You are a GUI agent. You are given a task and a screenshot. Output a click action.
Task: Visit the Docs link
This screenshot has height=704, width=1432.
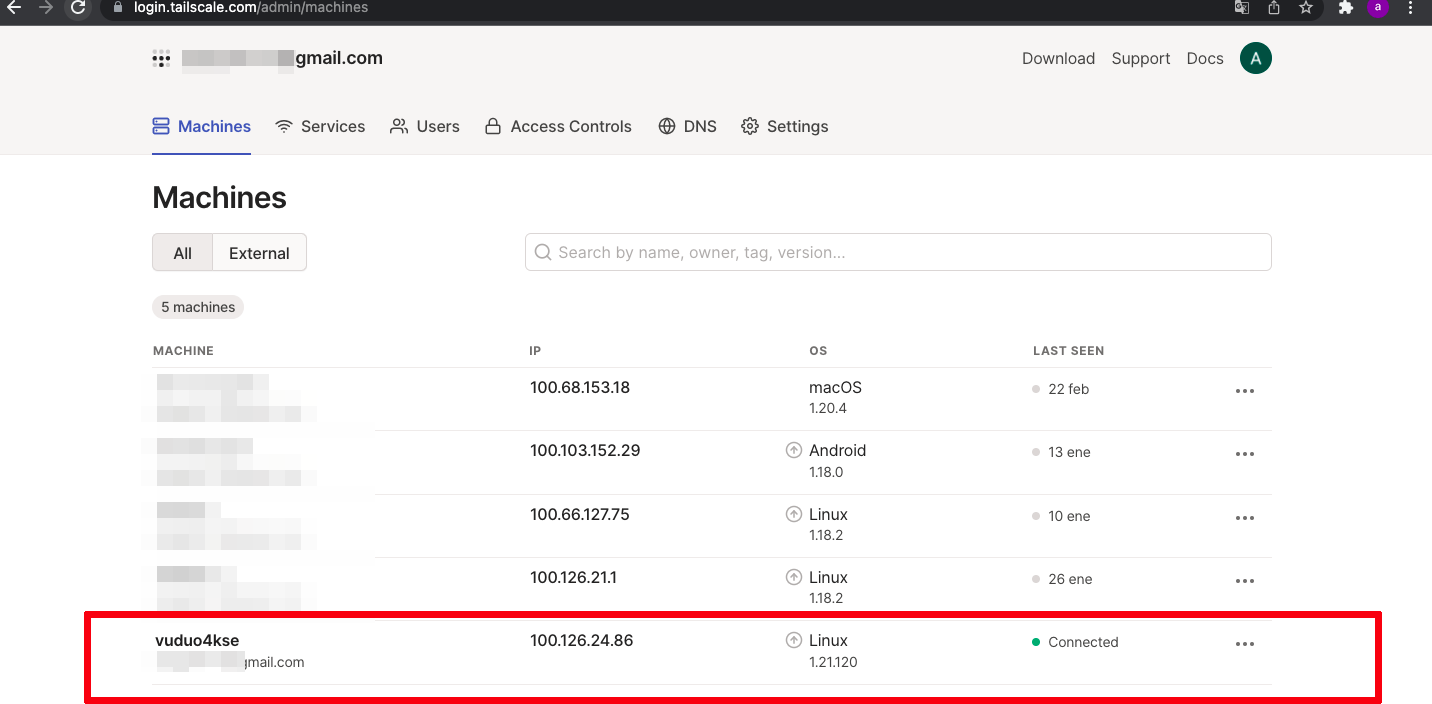pos(1204,59)
